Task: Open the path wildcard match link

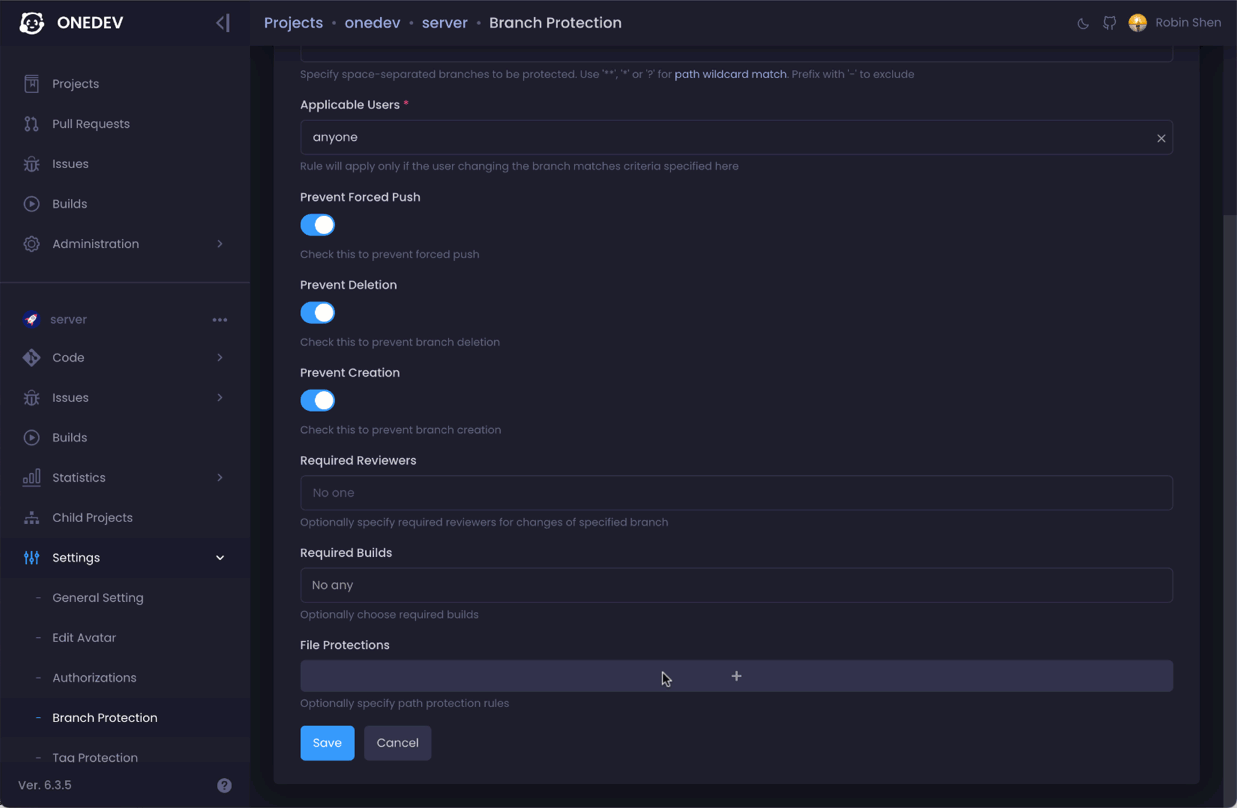Action: [730, 74]
